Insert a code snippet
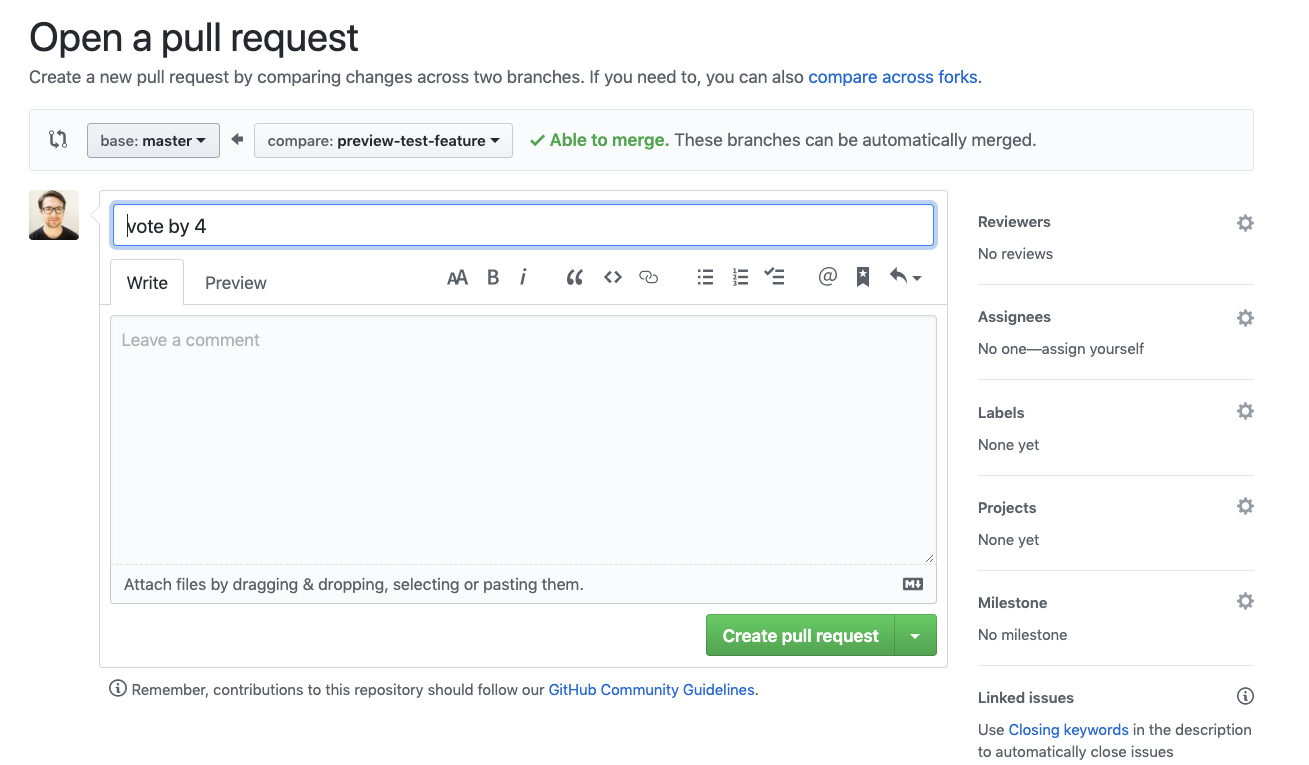 (612, 277)
